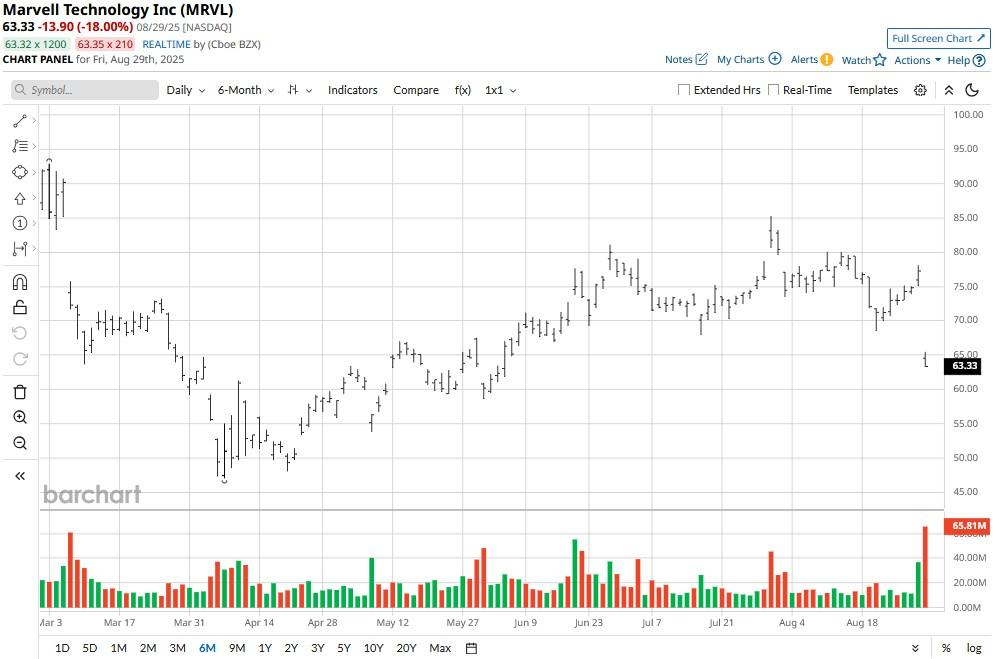Select the 1M range tab

119,648
